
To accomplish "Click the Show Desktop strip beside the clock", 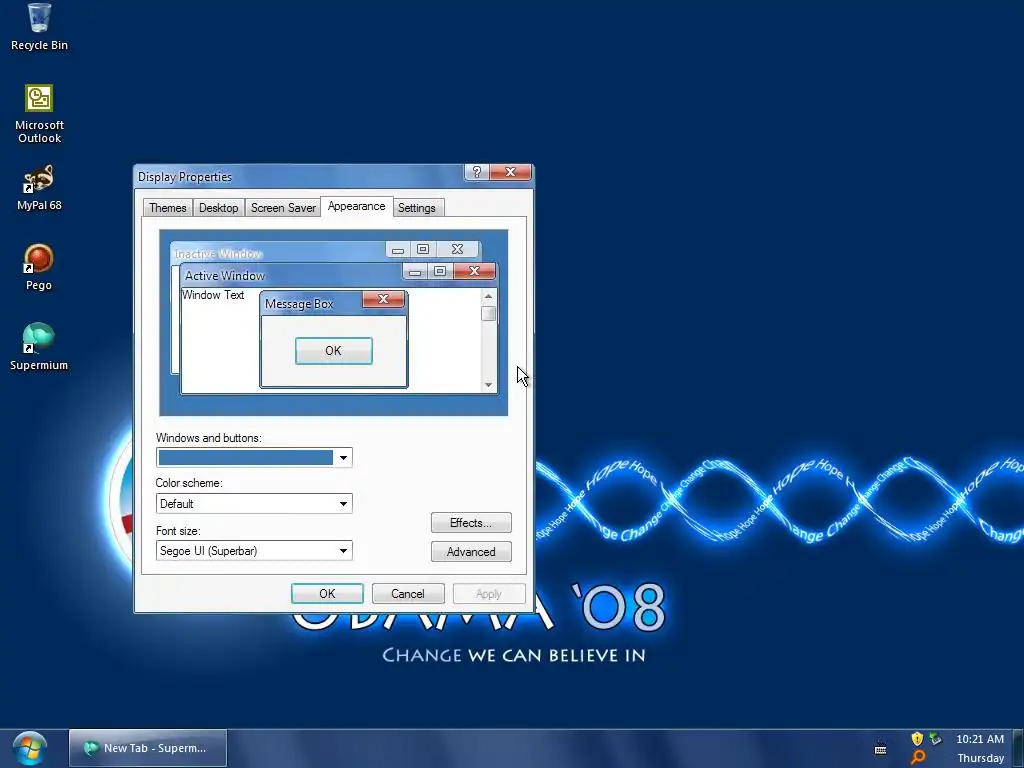I will click(x=1017, y=748).
